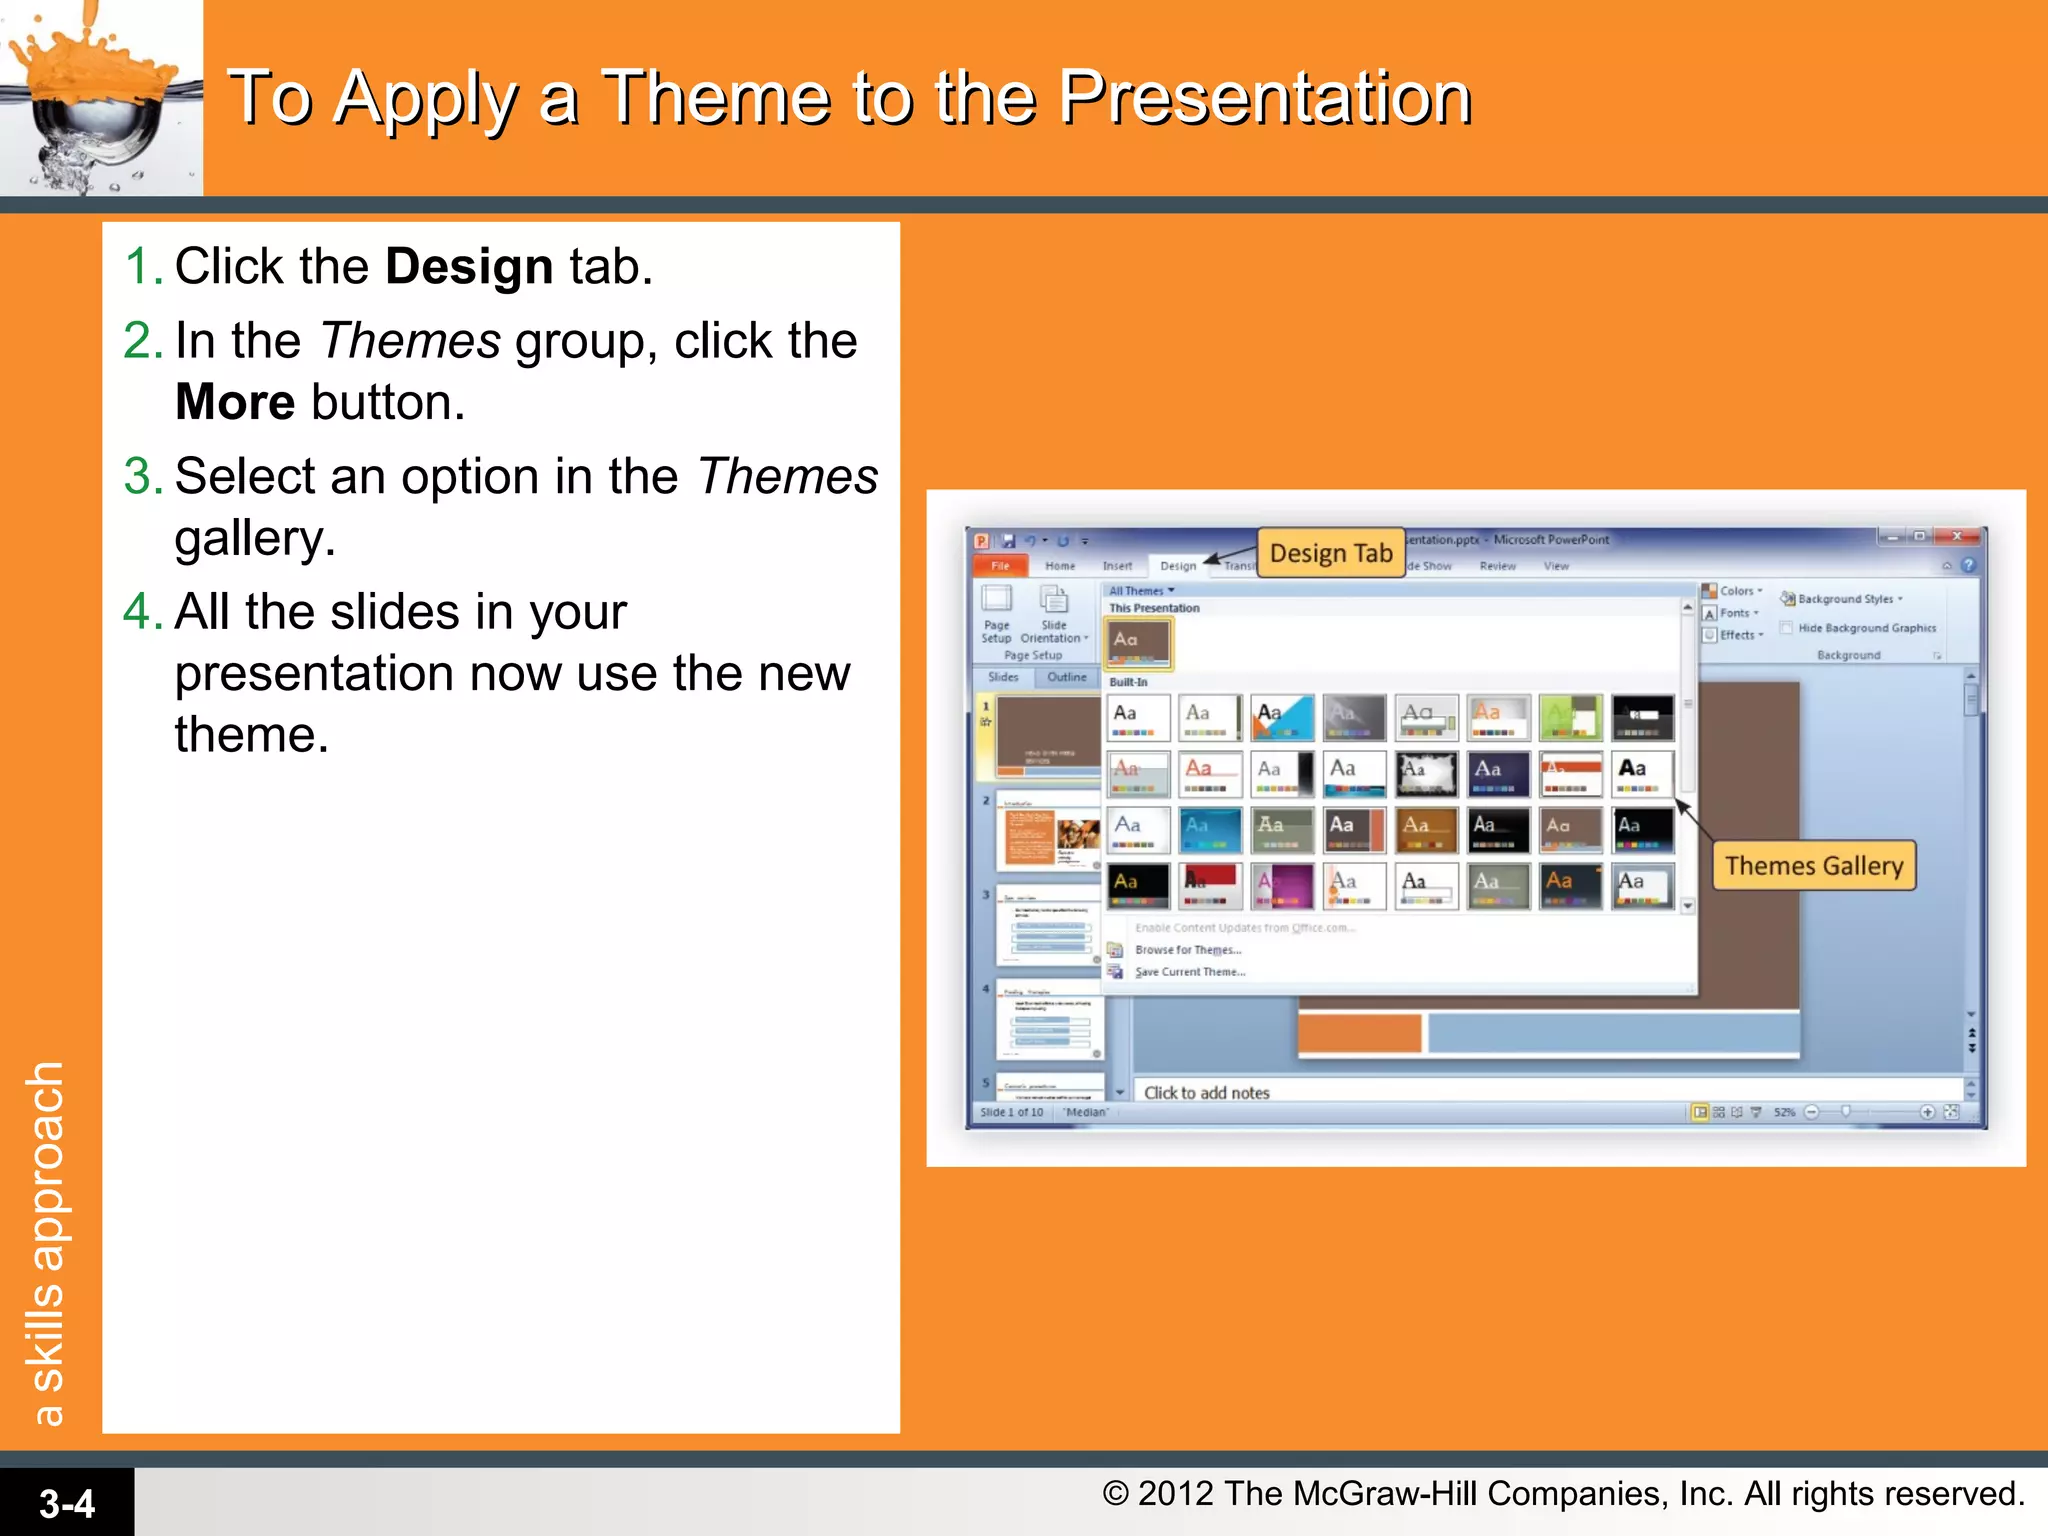Screen dimensions: 2048x1536
Task: Switch to the Outline pane tab
Action: (x=1066, y=677)
